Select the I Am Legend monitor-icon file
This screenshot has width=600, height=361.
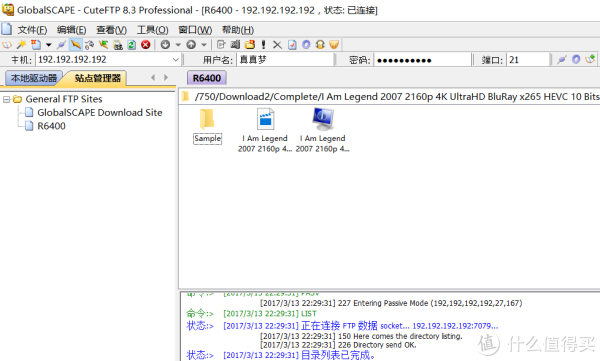[323, 130]
